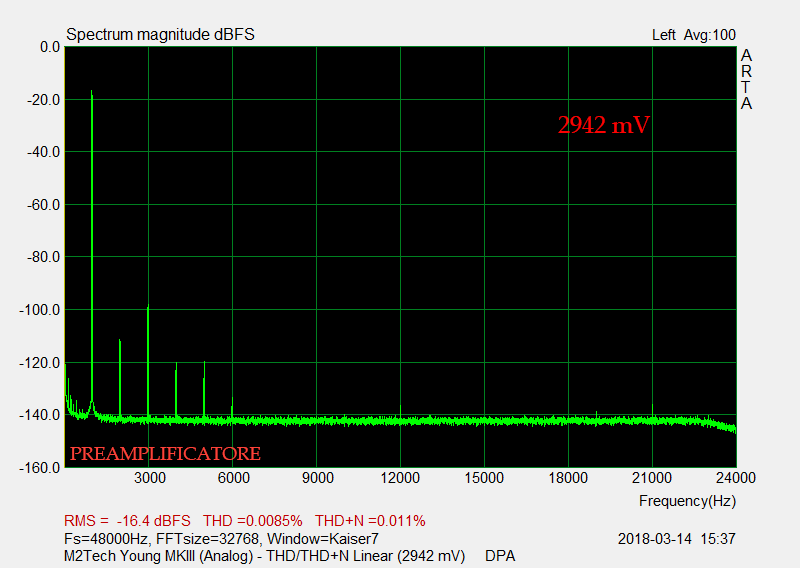Click the '-40.0' y-axis tick label
800x568 pixels.
coord(43,152)
